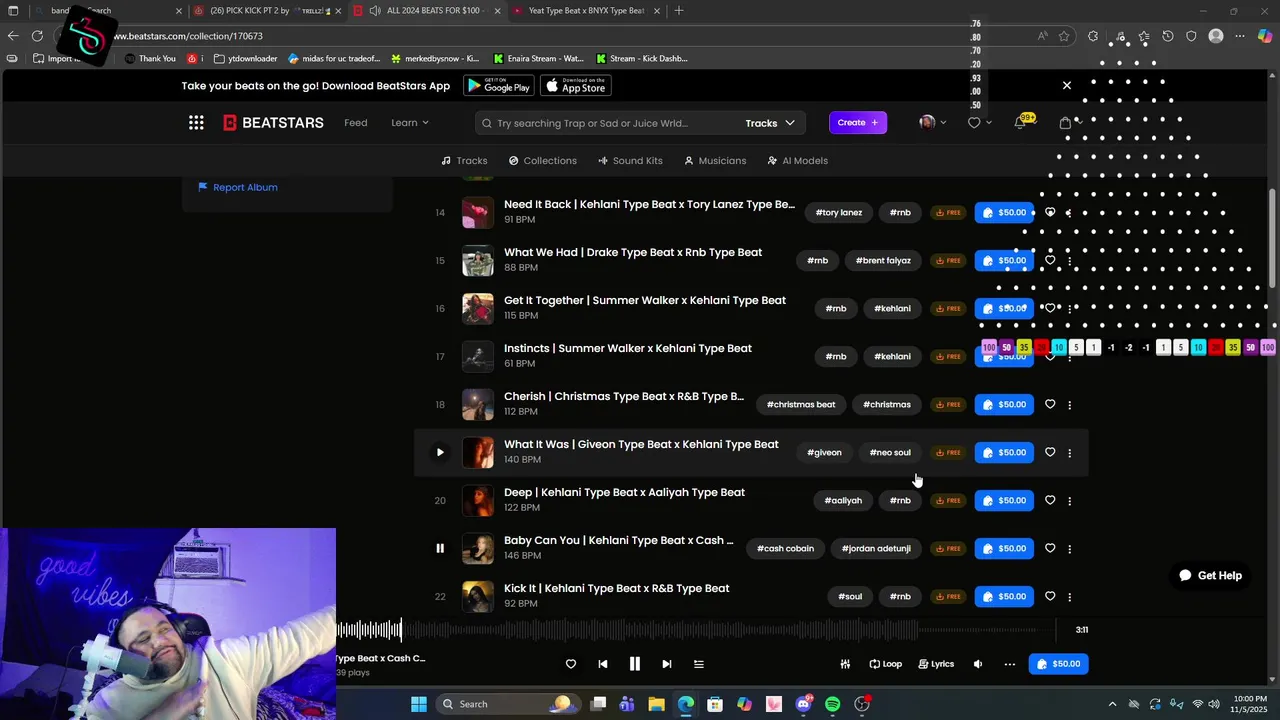Mute the player volume
Screen dimensions: 1280x720
click(978, 664)
